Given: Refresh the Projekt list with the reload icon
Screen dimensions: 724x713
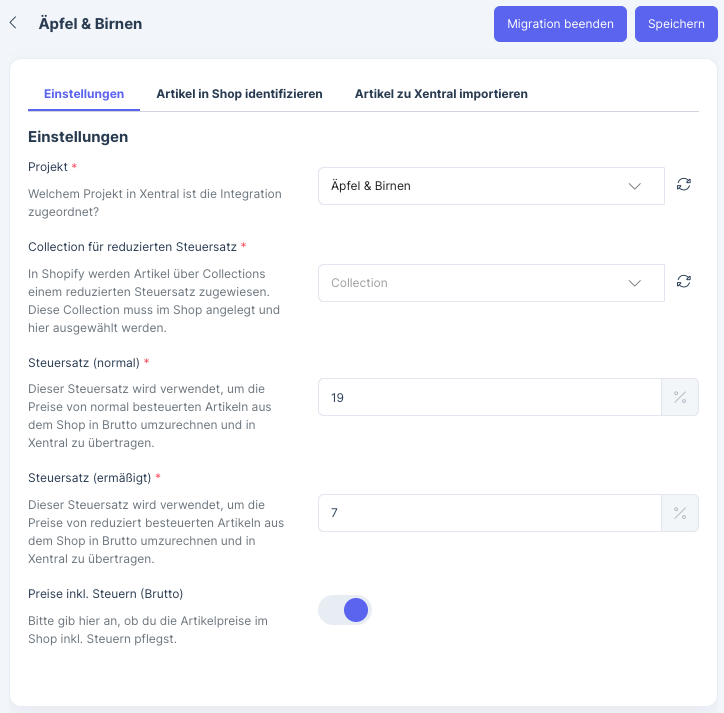Looking at the screenshot, I should pyautogui.click(x=684, y=185).
